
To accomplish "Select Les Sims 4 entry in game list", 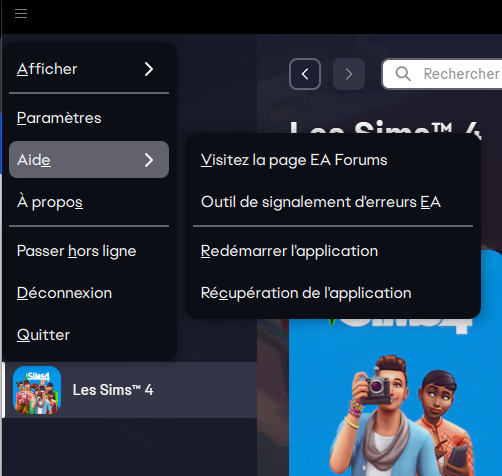I will pyautogui.click(x=129, y=390).
